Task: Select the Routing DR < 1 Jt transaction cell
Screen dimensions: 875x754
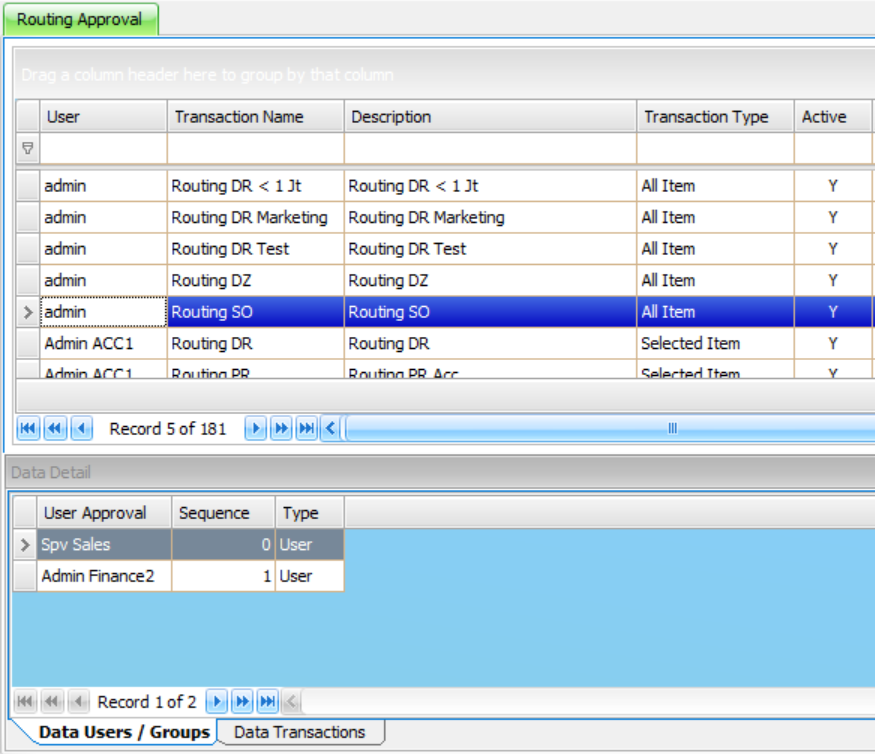Action: coord(256,186)
